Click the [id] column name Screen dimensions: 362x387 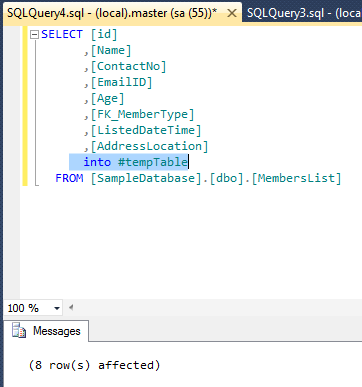click(104, 34)
